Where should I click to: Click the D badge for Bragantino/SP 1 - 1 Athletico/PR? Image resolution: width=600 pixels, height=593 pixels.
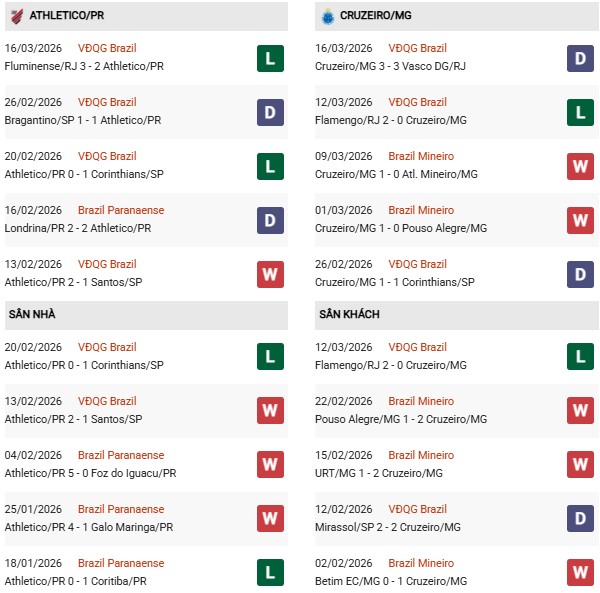(x=270, y=112)
